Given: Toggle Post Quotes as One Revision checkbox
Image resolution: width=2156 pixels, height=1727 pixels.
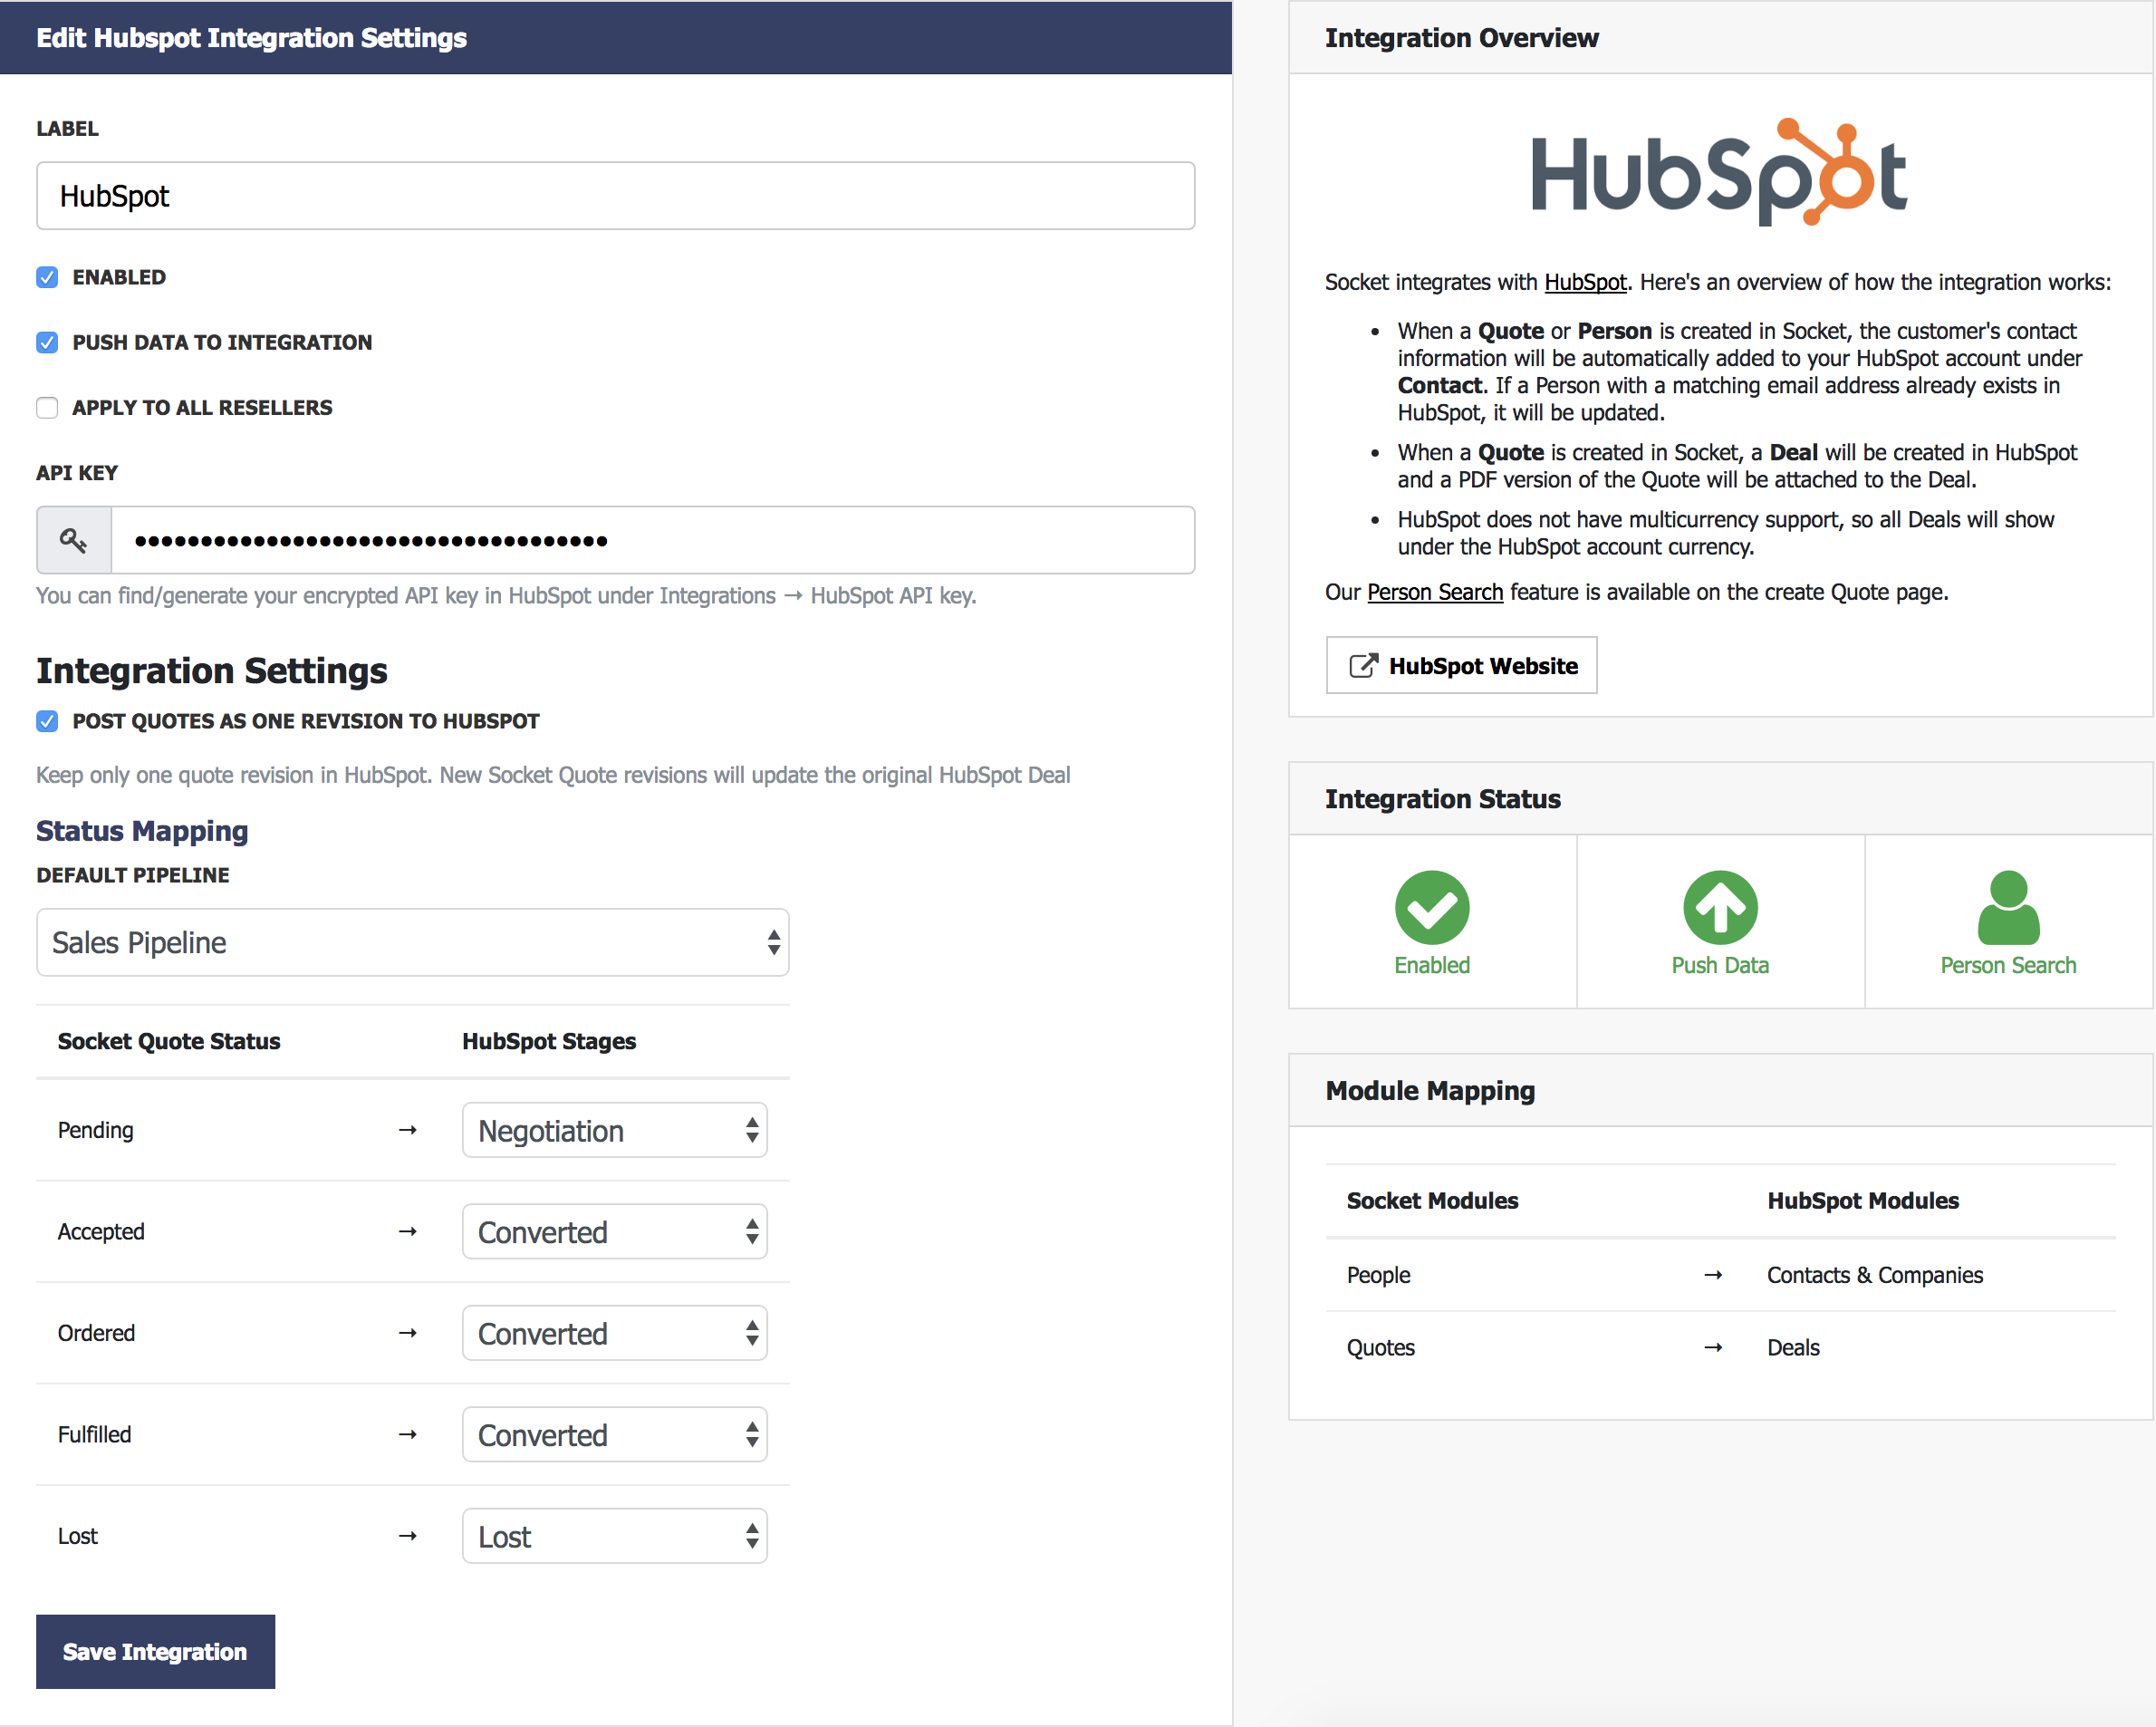Looking at the screenshot, I should (x=47, y=721).
